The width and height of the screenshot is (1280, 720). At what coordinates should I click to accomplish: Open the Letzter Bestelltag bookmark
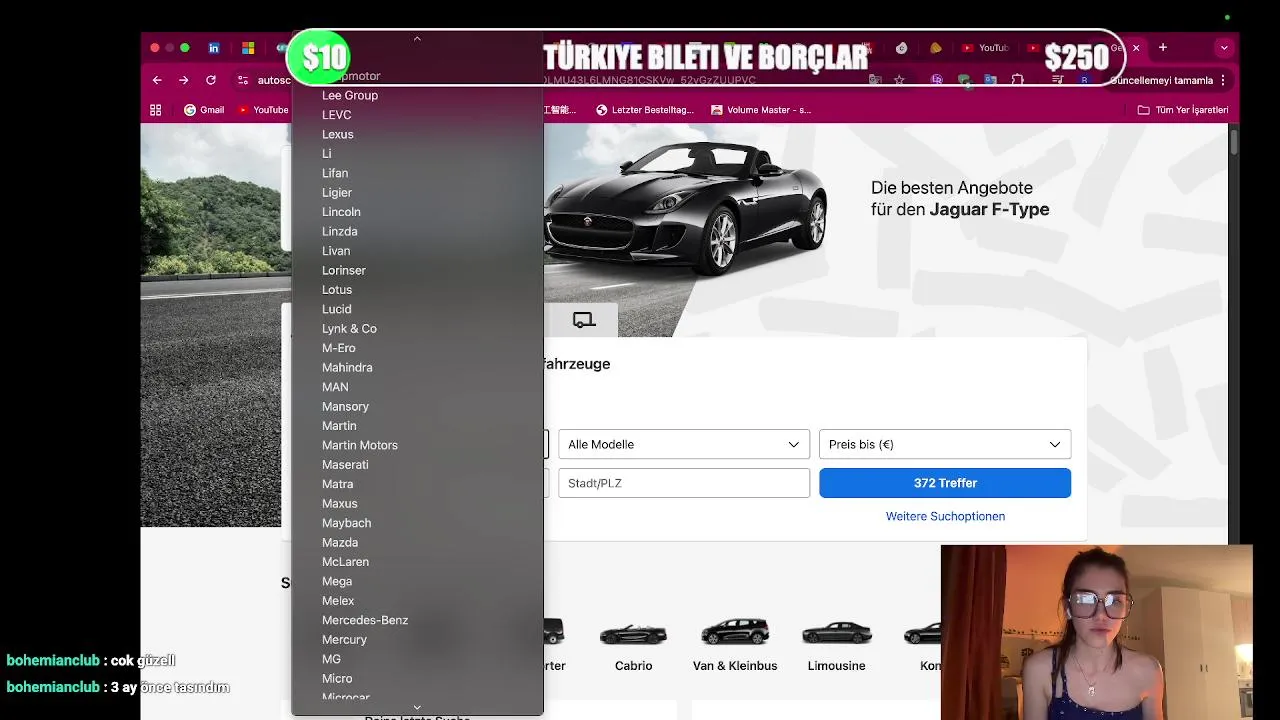[644, 110]
